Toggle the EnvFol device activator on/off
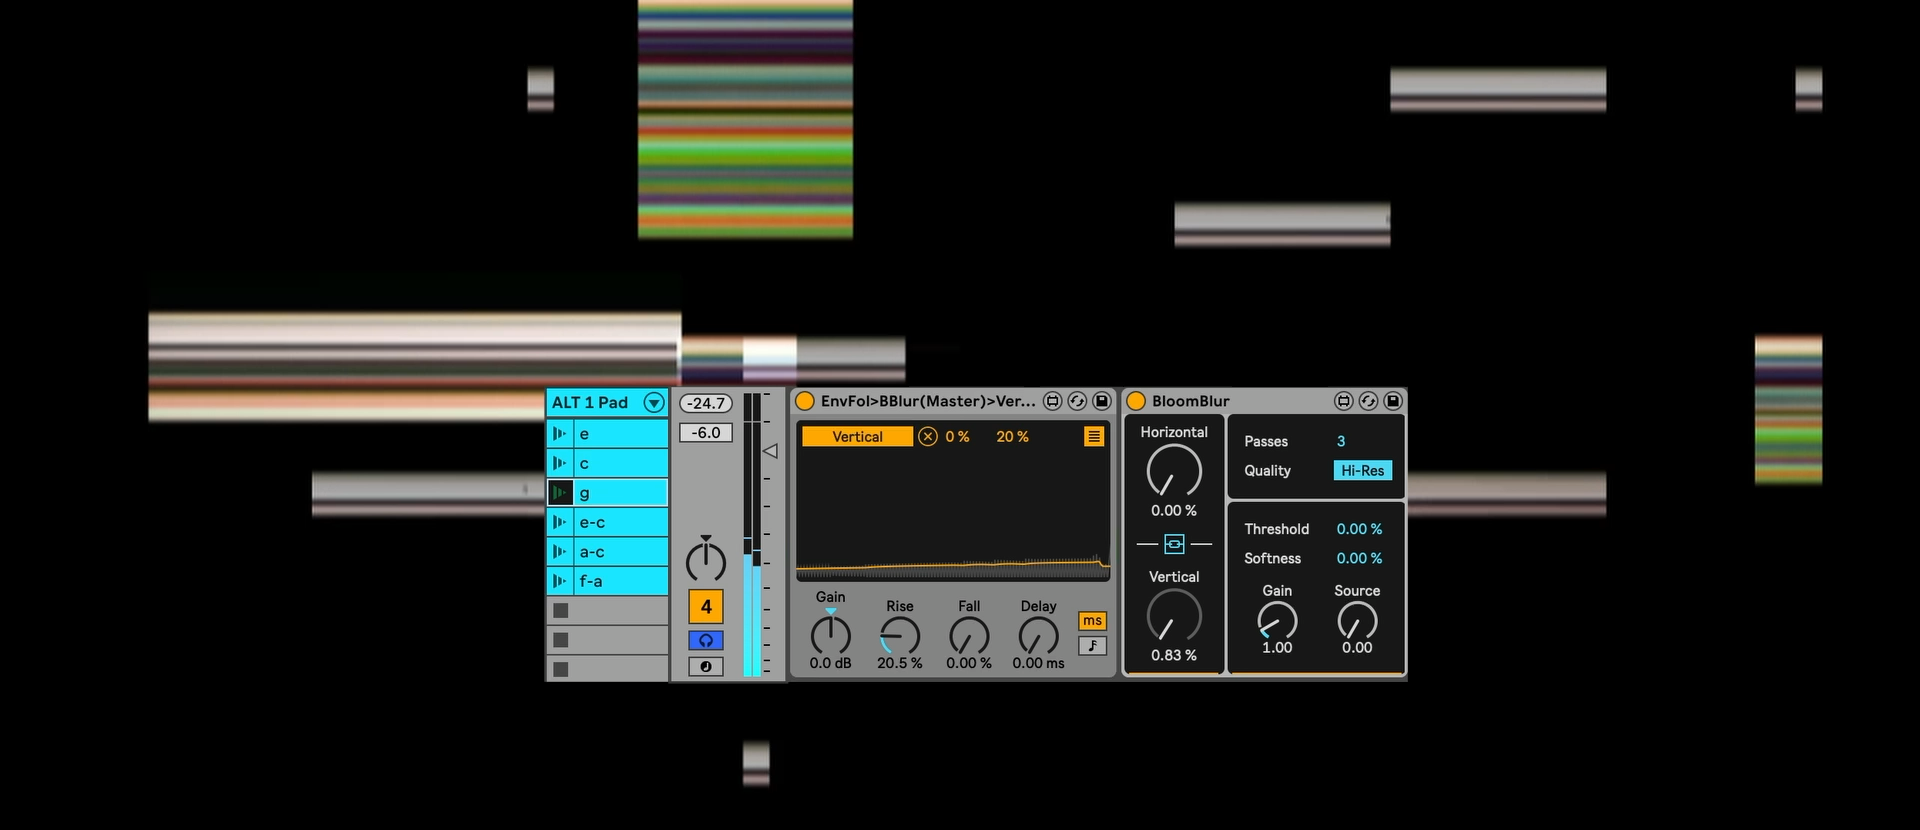This screenshot has width=1920, height=830. click(805, 401)
